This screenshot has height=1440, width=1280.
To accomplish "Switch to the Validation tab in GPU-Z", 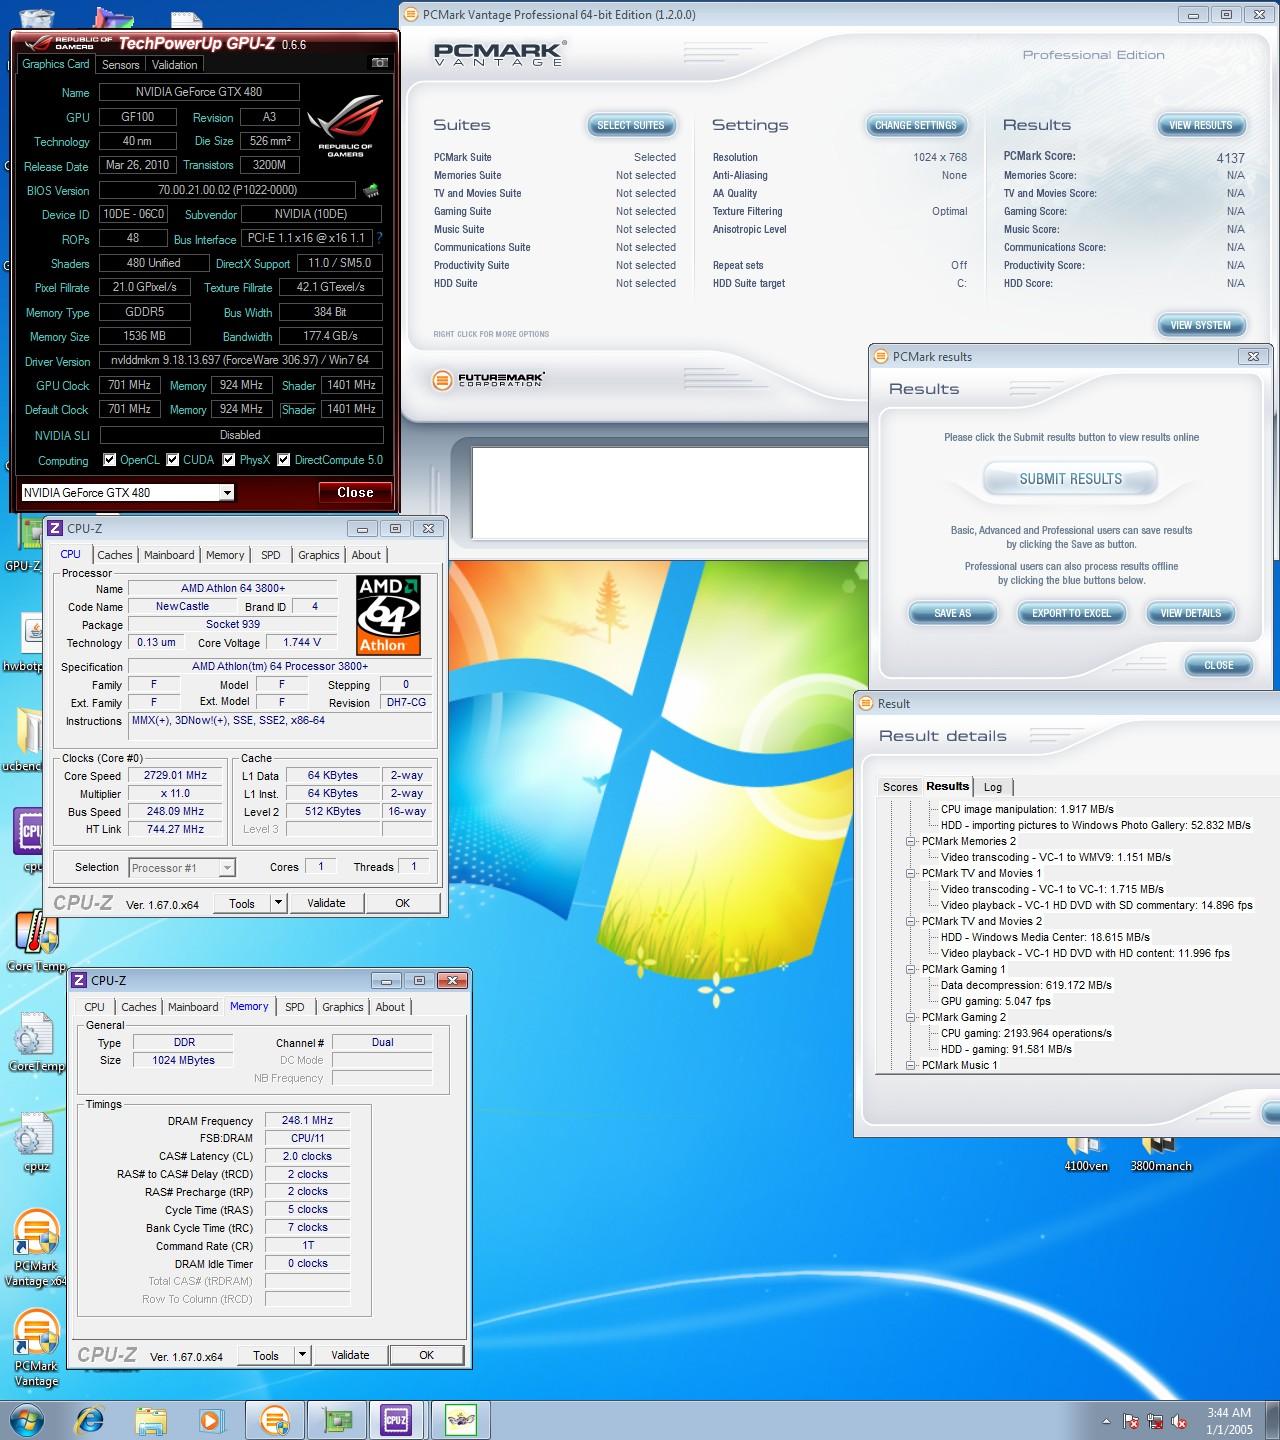I will 175,65.
